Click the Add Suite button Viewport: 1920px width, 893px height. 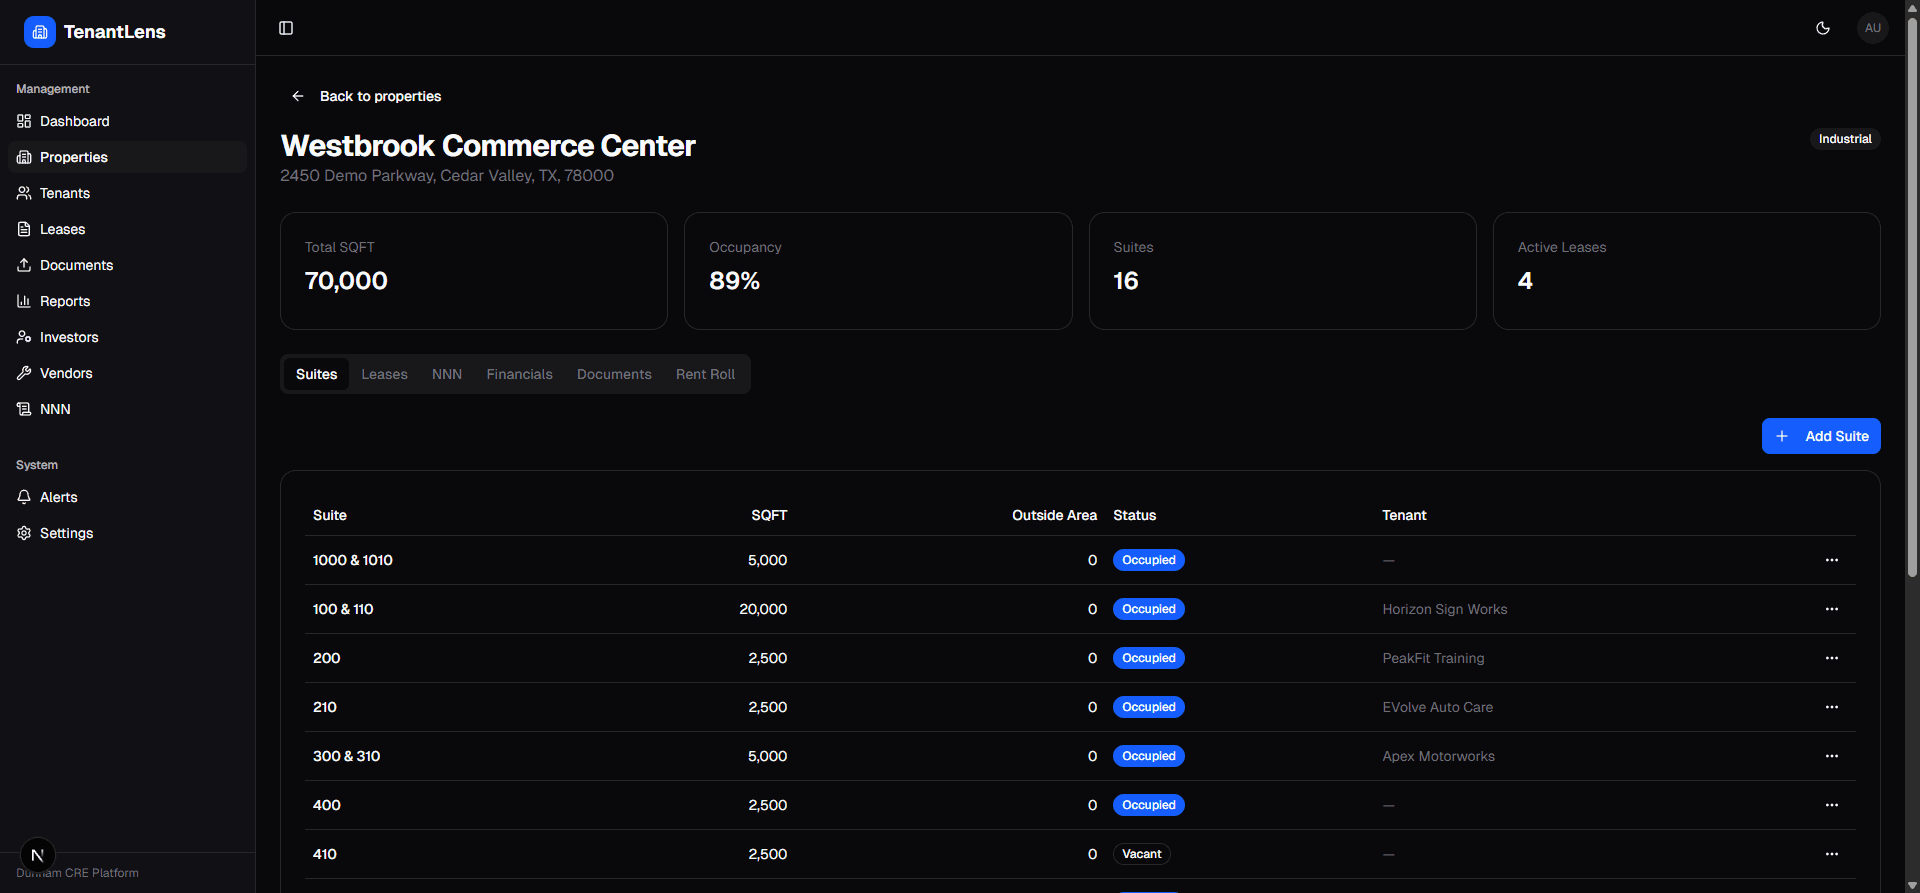[x=1821, y=436]
